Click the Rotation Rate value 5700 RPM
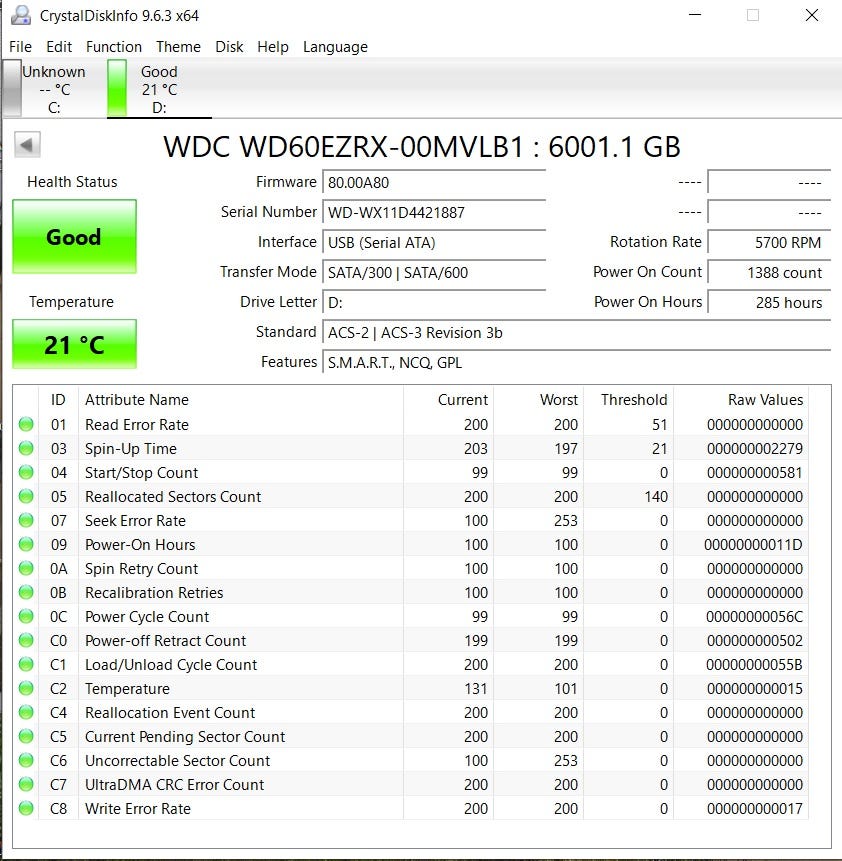The height and width of the screenshot is (861, 842). [769, 242]
